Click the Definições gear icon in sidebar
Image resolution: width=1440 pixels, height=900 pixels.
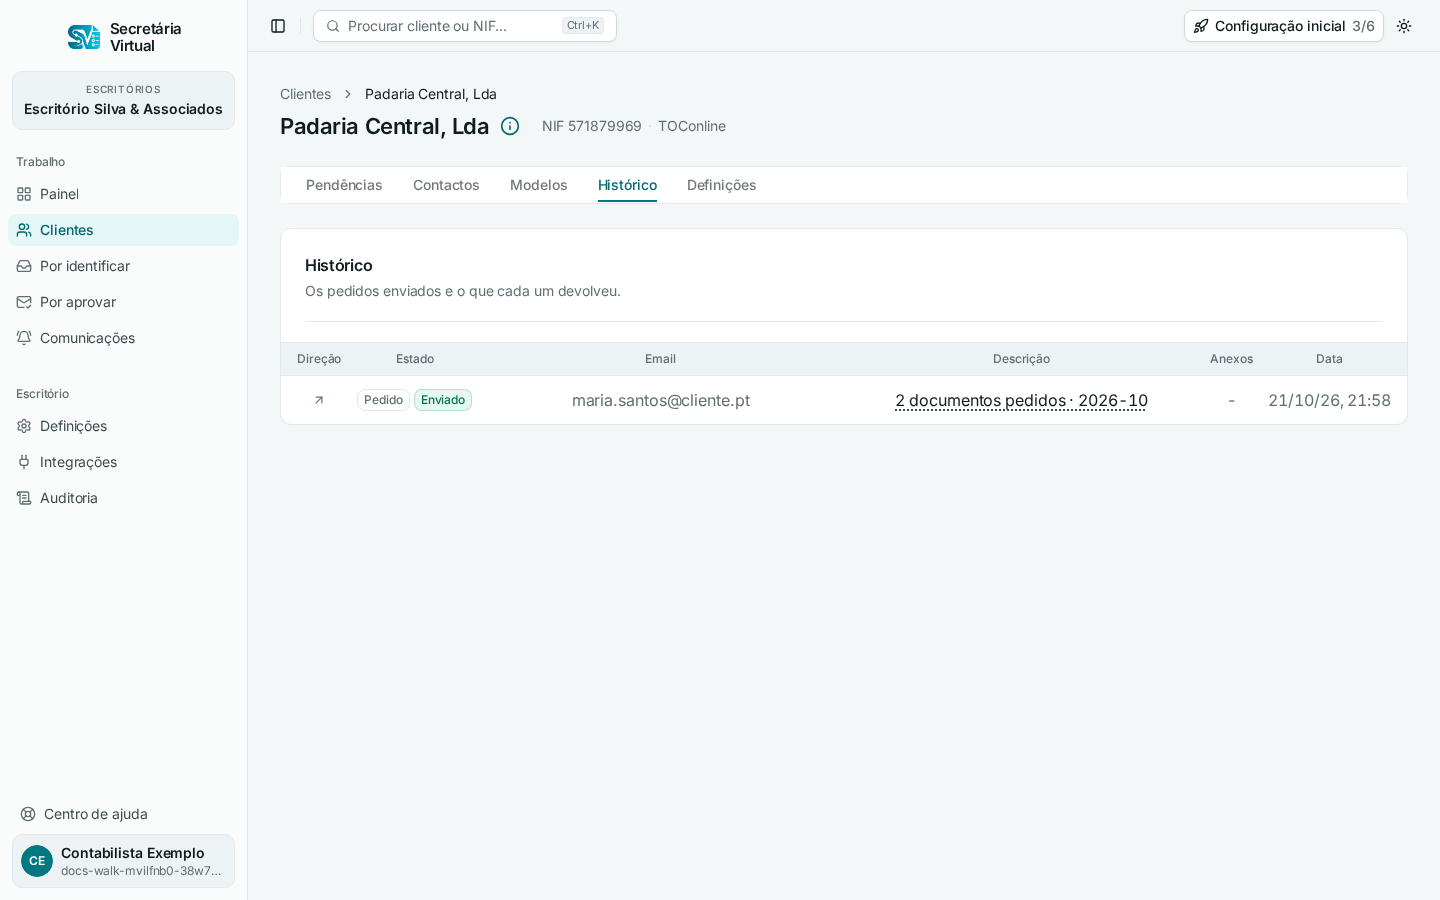(x=24, y=426)
